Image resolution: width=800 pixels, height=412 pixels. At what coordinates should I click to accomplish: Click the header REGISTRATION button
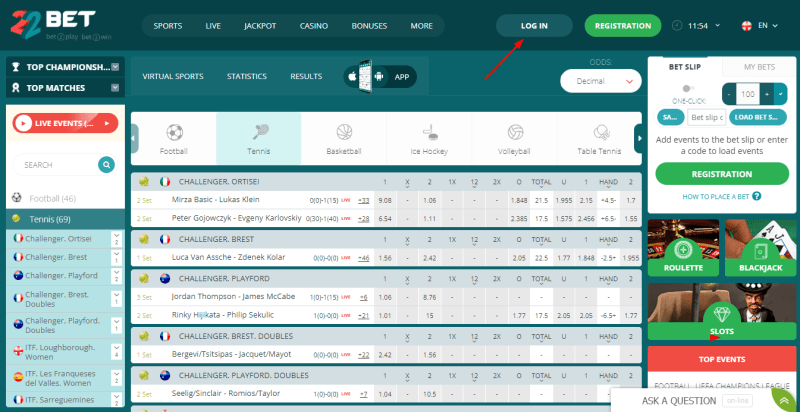pos(623,25)
